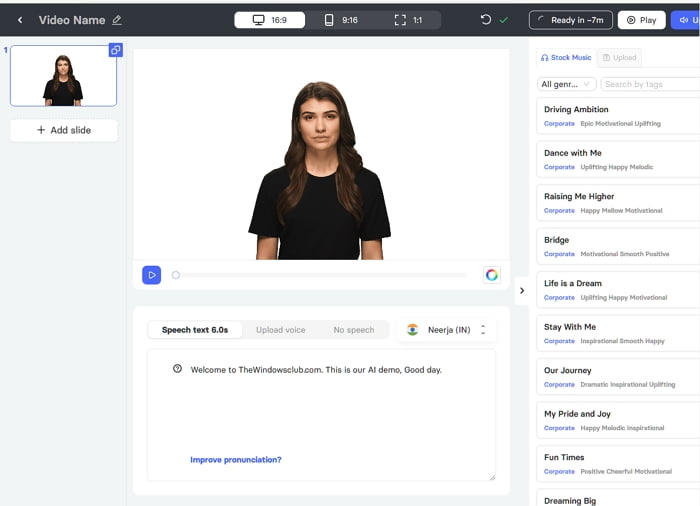This screenshot has width=700, height=506.
Task: Switch to Speech text tab
Action: [195, 330]
